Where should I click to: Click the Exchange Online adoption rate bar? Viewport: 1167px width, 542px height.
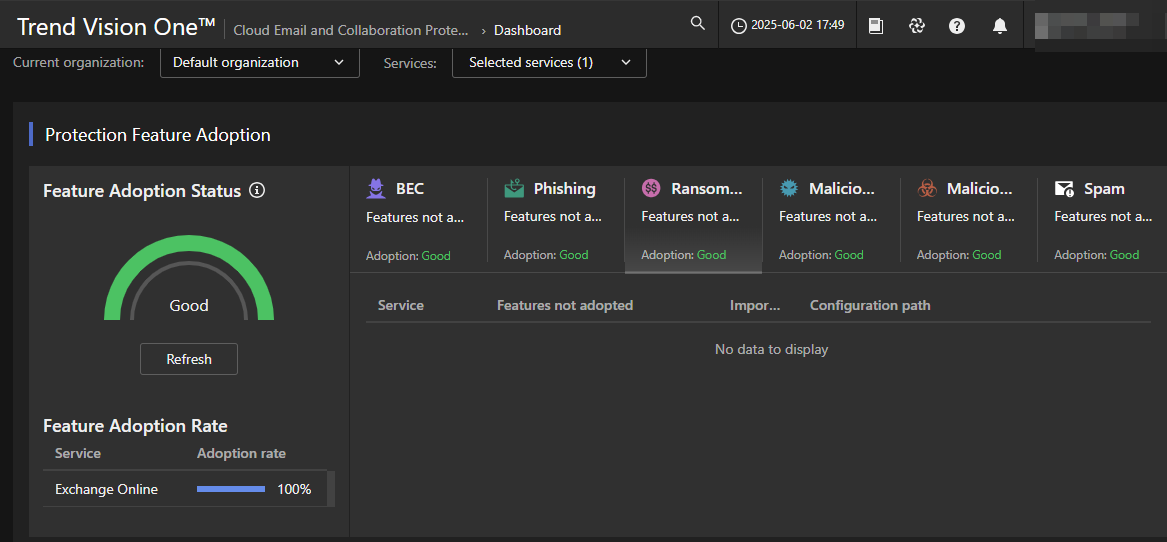231,489
